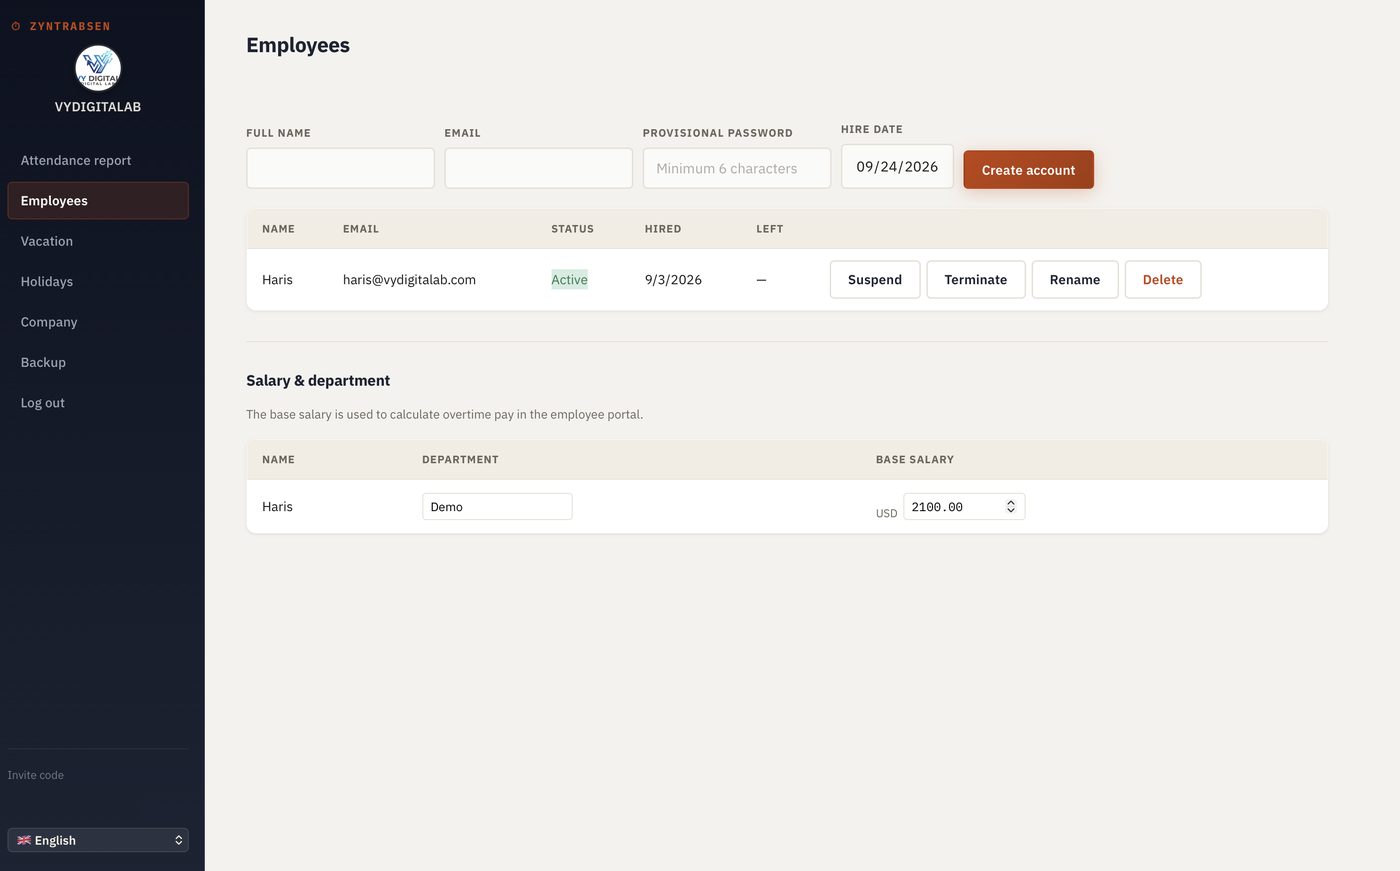Click the Salary & department heading
The width and height of the screenshot is (1400, 871).
coord(318,381)
